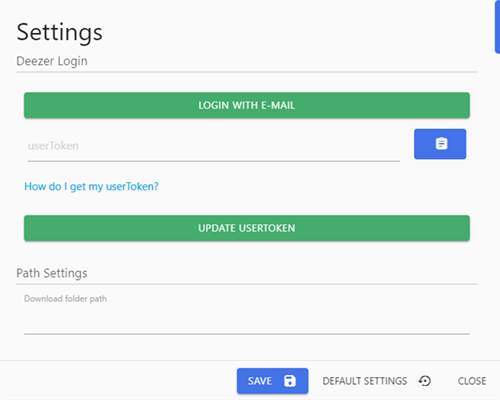Click the Update Usertoken button
500x400 pixels.
coord(247,228)
